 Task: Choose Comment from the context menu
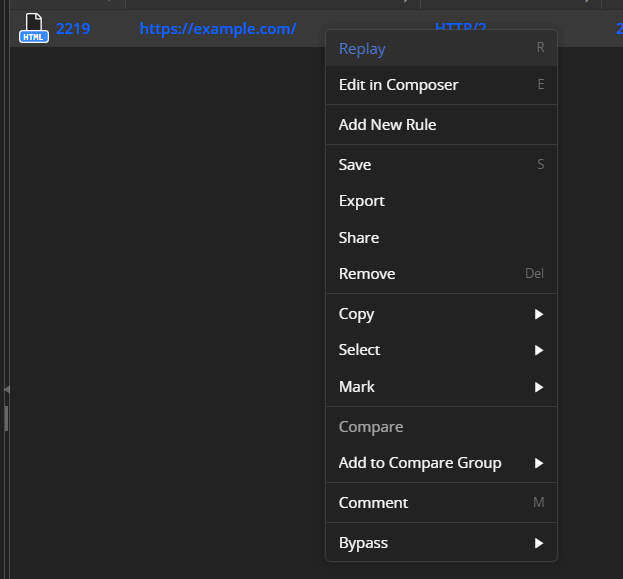coord(441,503)
